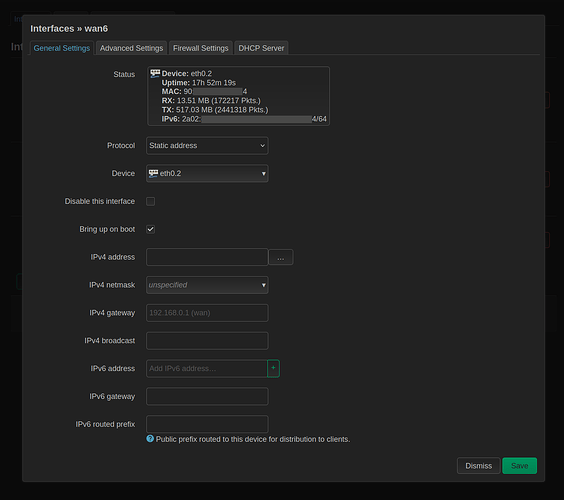Open the IPv4 address ellipsis options button

281,257
